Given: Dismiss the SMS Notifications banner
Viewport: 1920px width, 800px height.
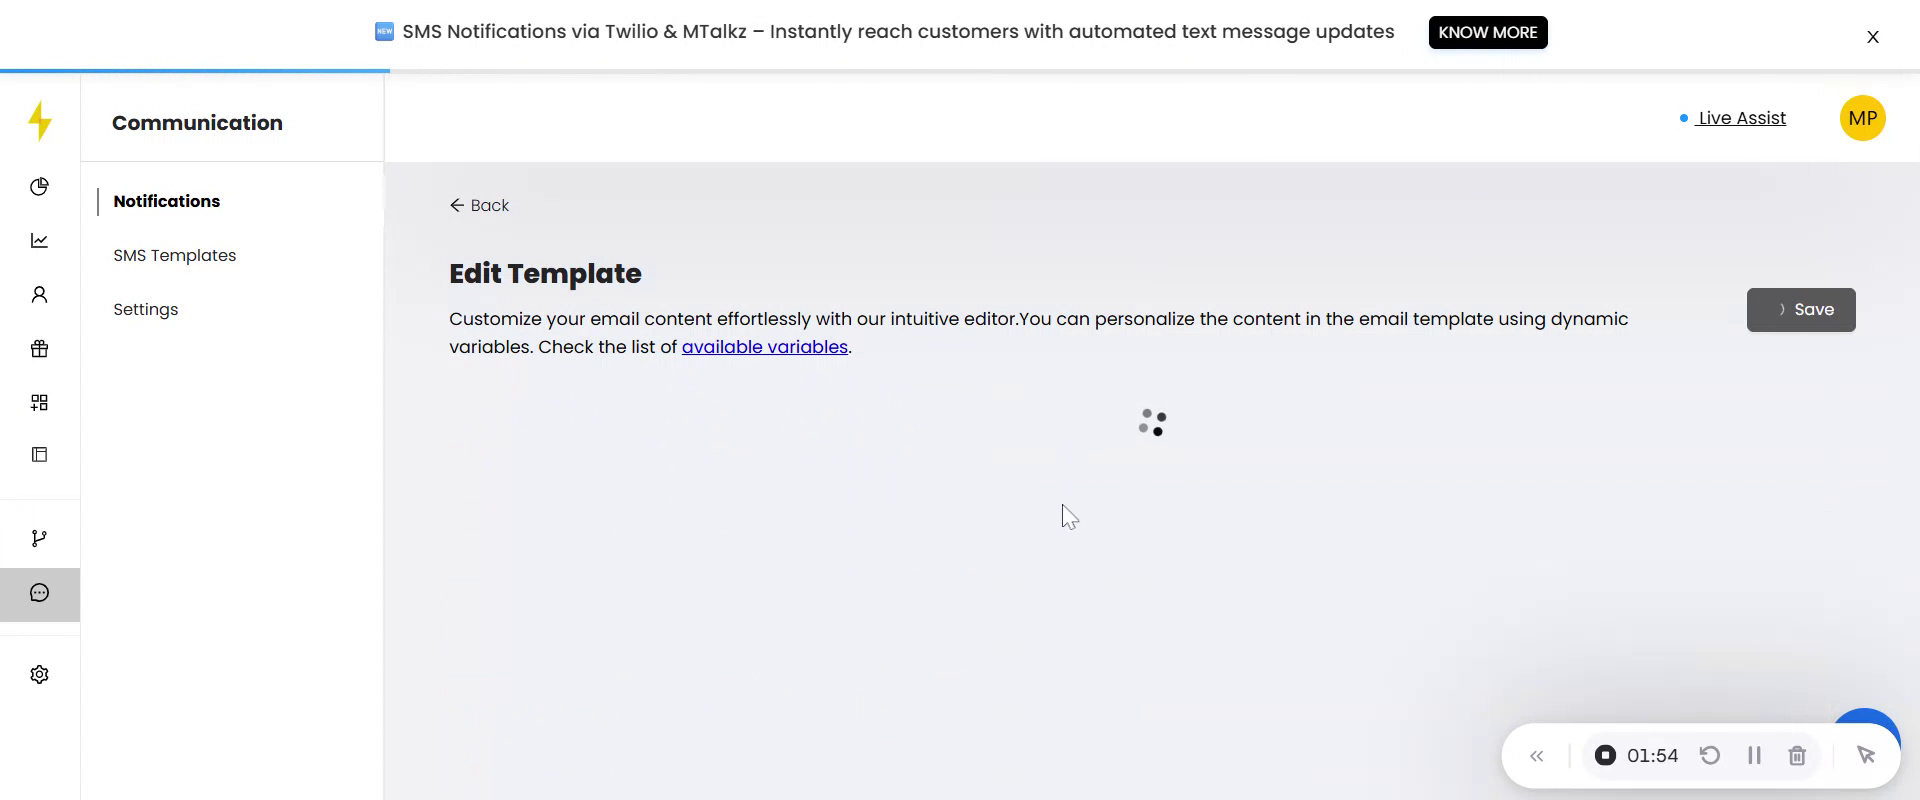Looking at the screenshot, I should coord(1872,37).
